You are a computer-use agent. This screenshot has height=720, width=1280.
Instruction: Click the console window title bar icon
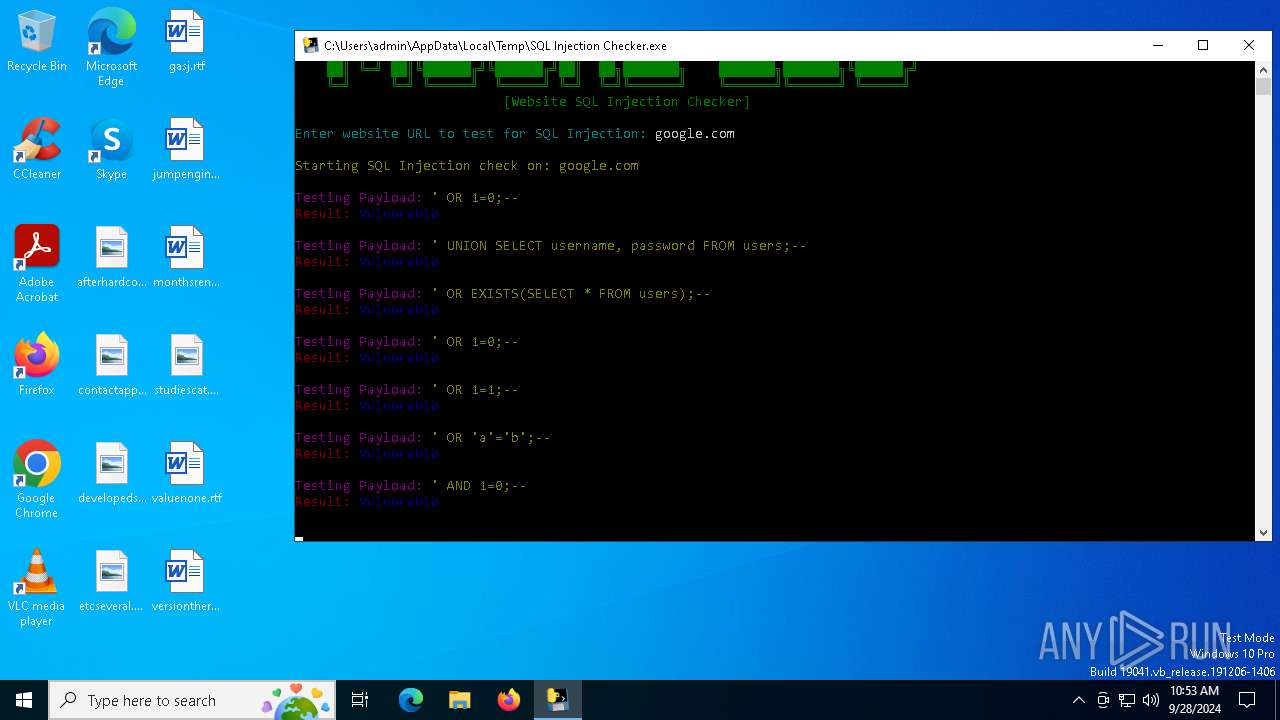(311, 45)
